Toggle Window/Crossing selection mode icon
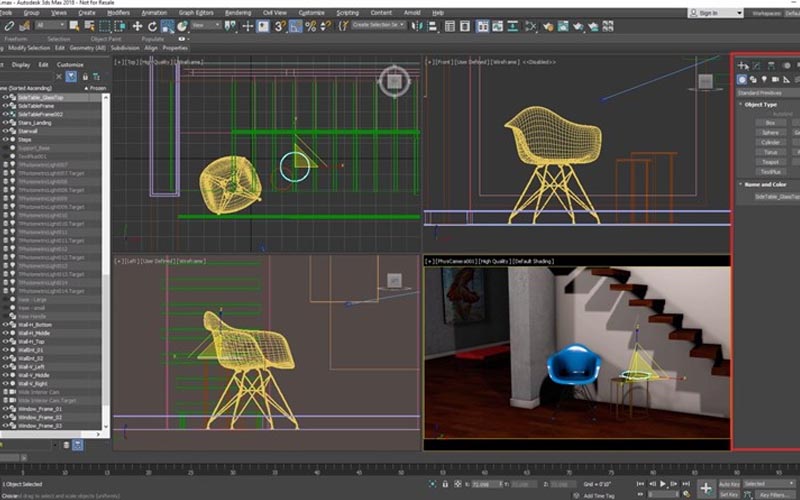Image resolution: width=800 pixels, height=500 pixels. [x=120, y=26]
